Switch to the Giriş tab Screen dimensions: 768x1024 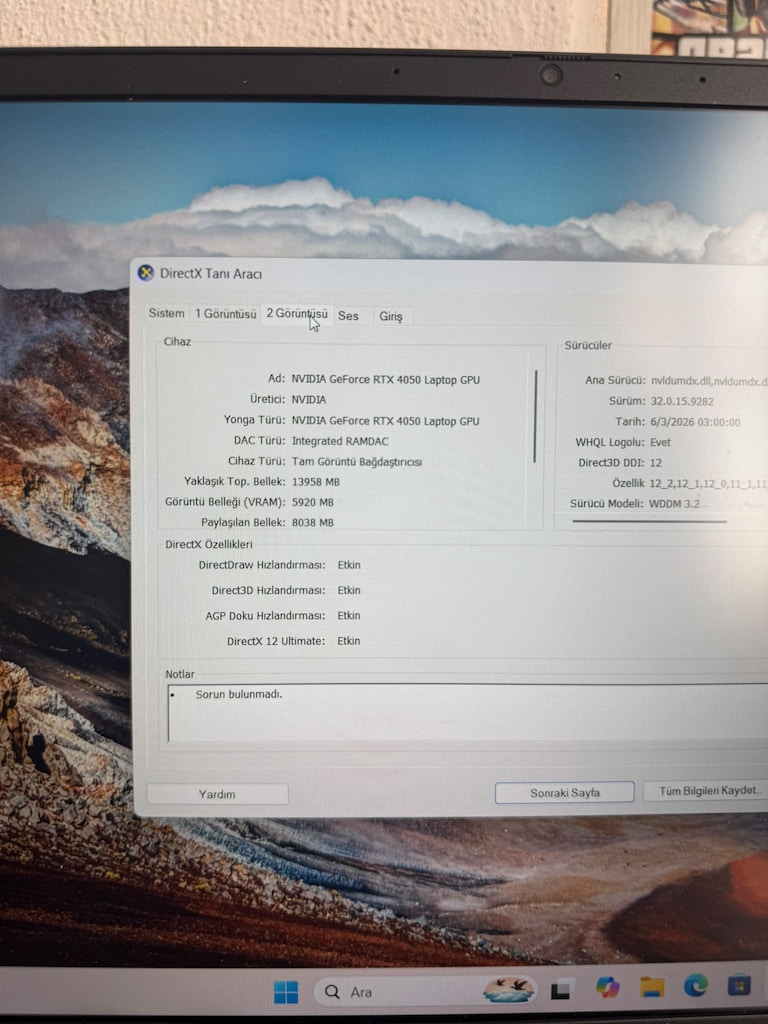pos(391,317)
